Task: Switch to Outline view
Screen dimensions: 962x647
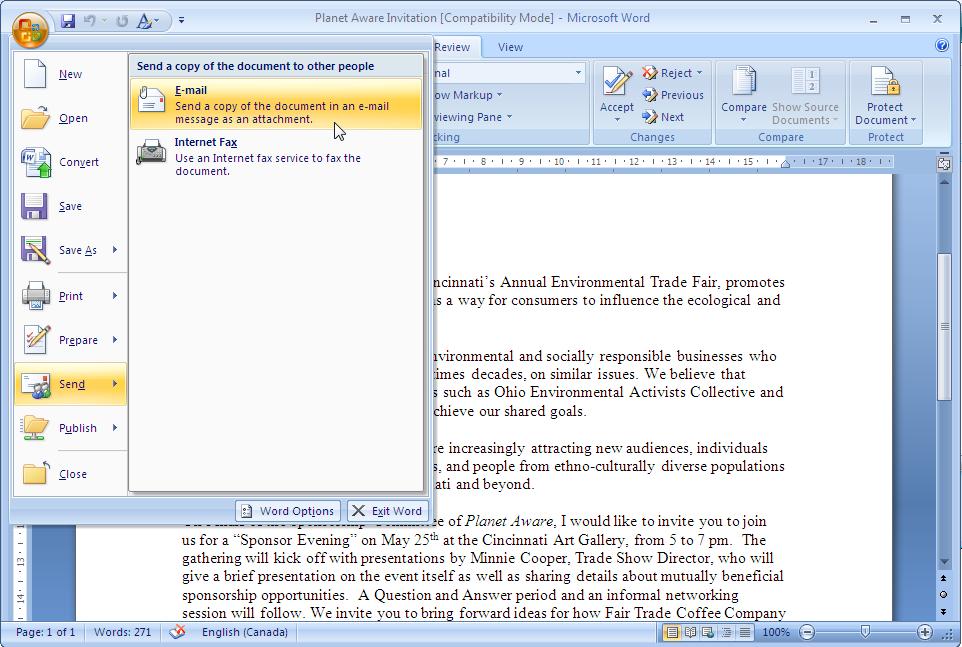Action: click(x=726, y=632)
